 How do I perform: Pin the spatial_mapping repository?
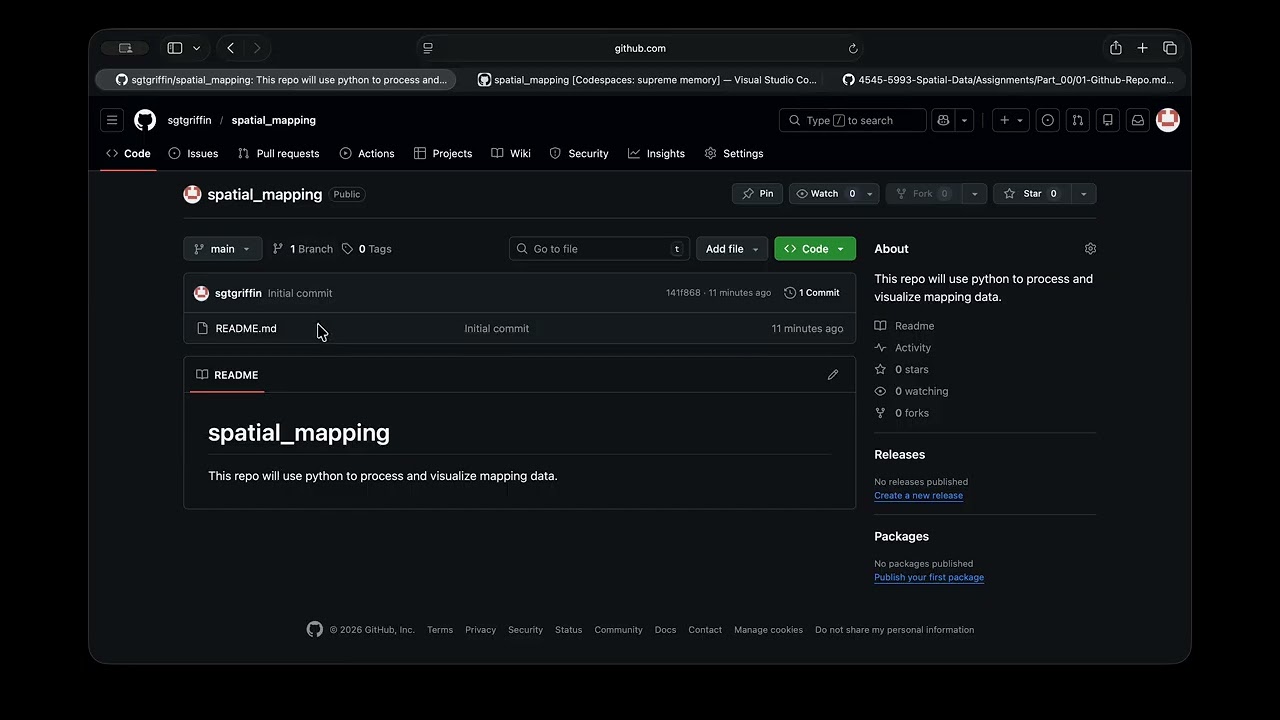tap(758, 194)
